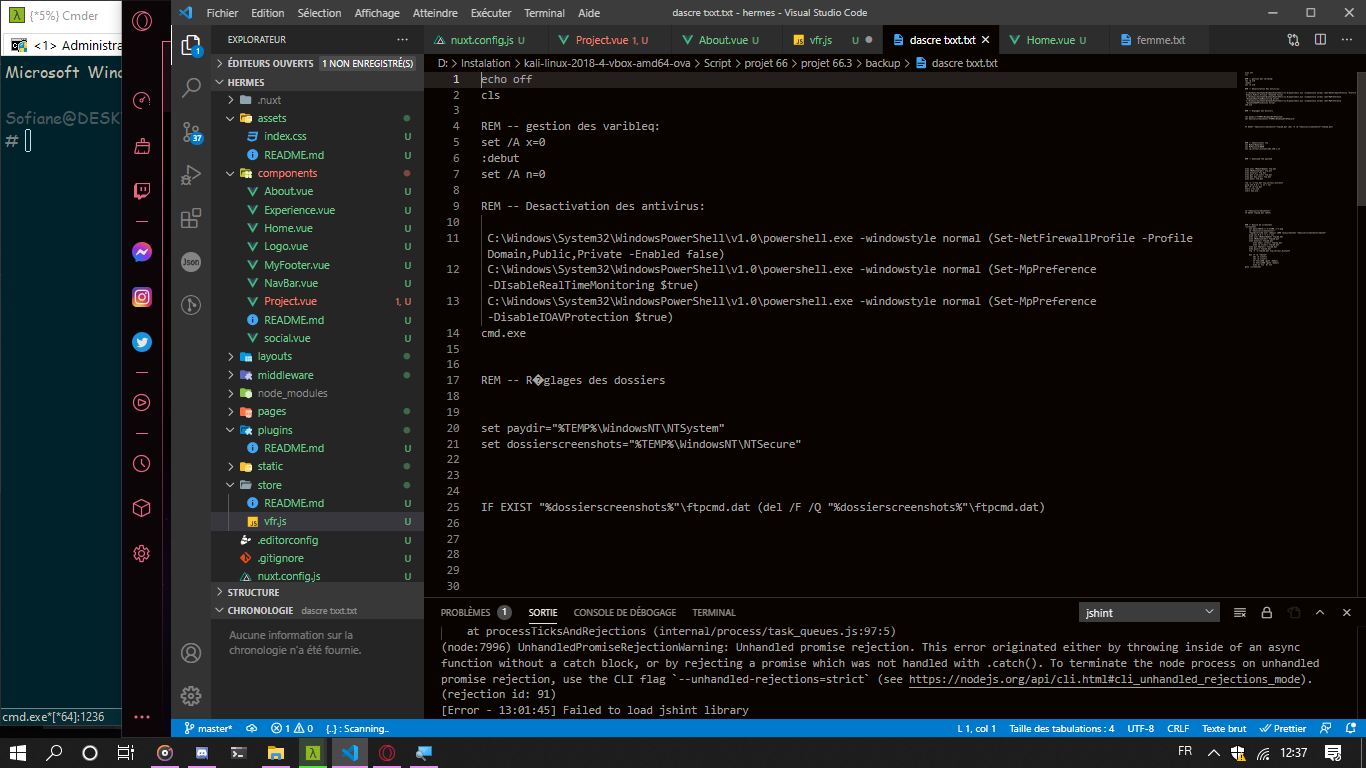
Task: Split the editor to the right
Action: pos(1321,40)
